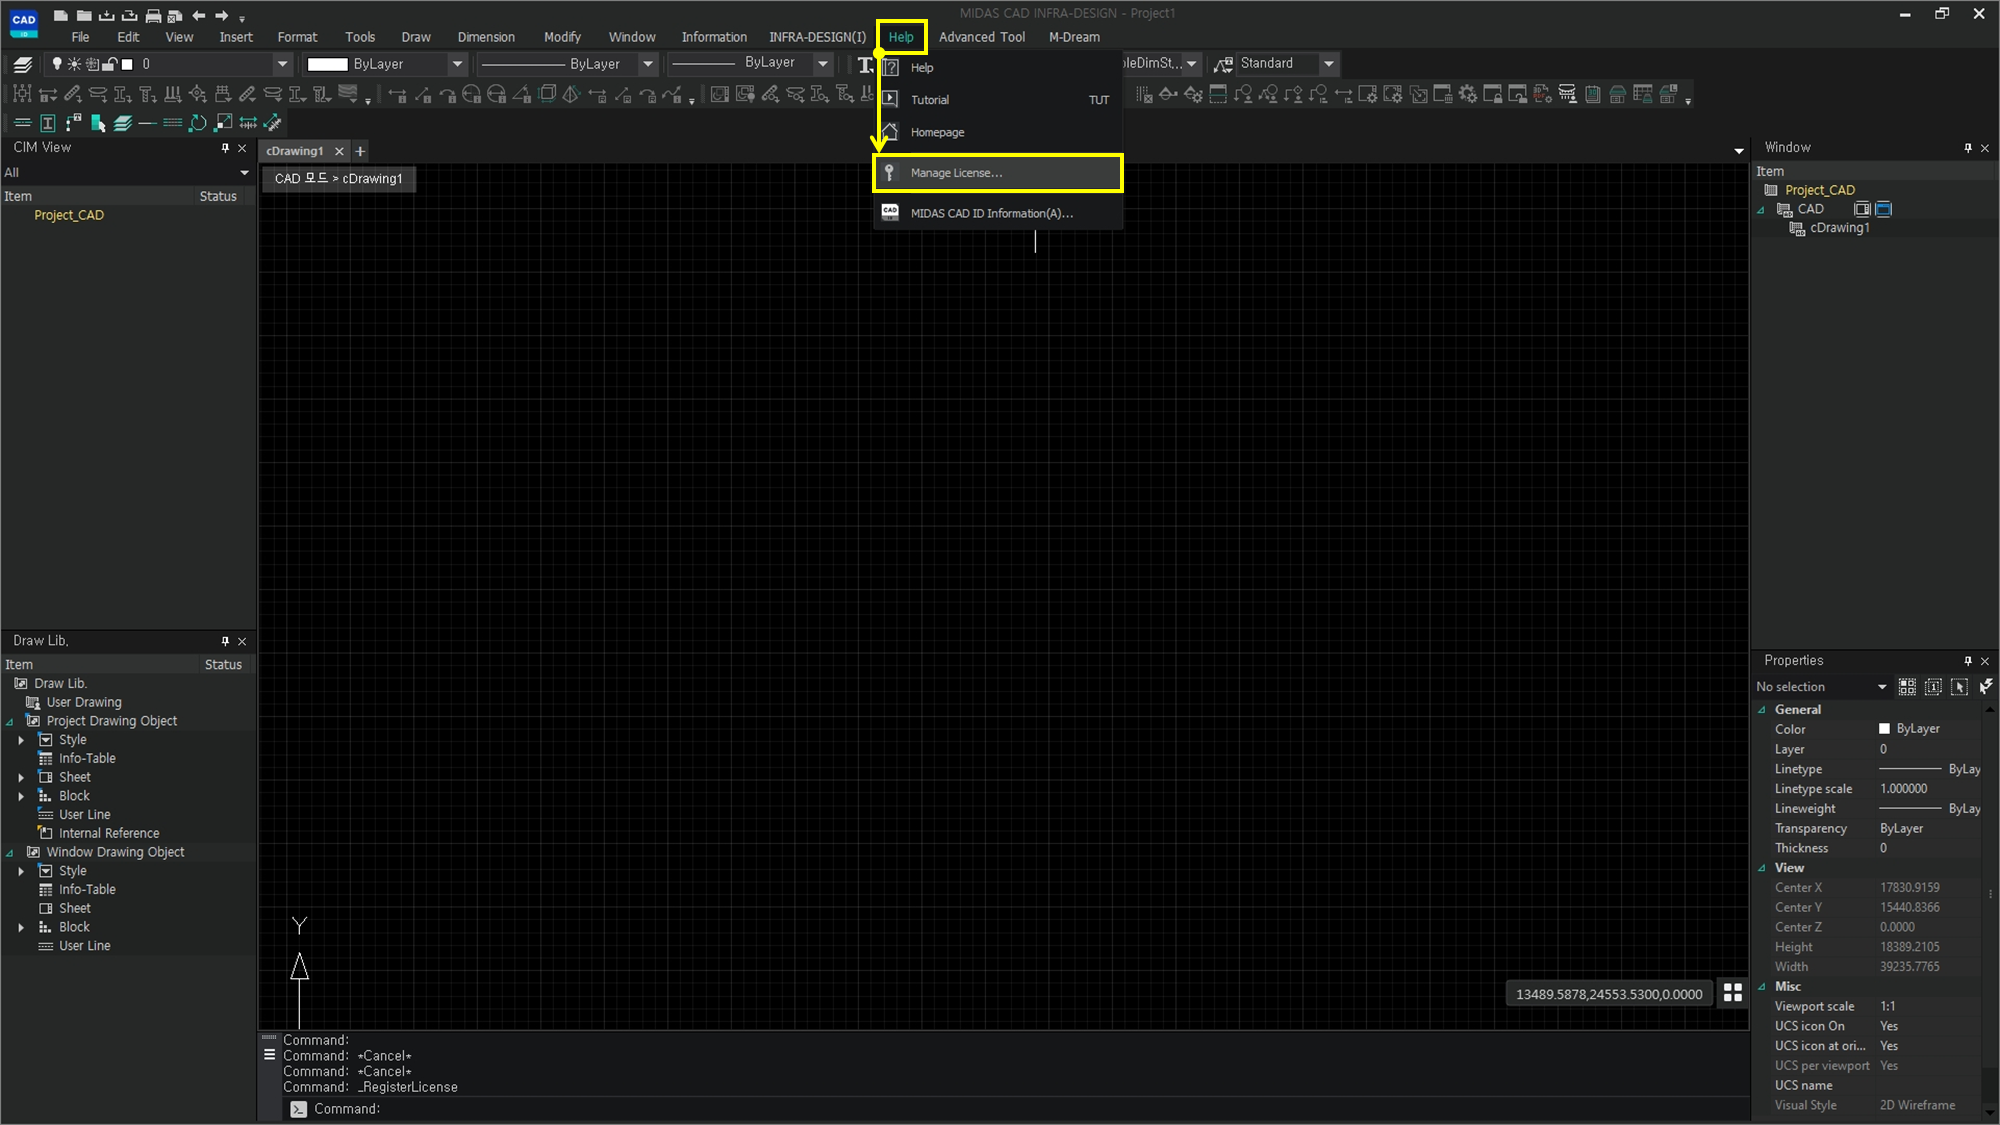Click the PickAdd toggle icon in Properties panel

[x=1933, y=687]
